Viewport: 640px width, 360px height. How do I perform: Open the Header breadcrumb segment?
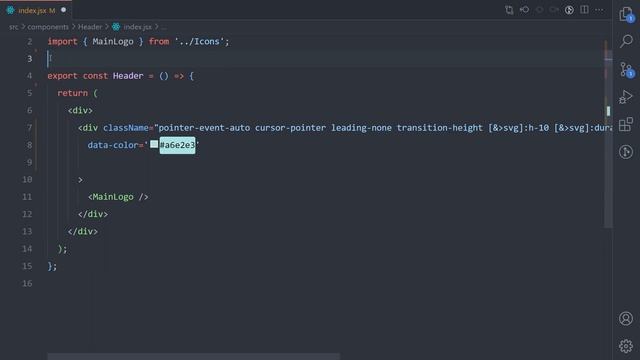(90, 27)
